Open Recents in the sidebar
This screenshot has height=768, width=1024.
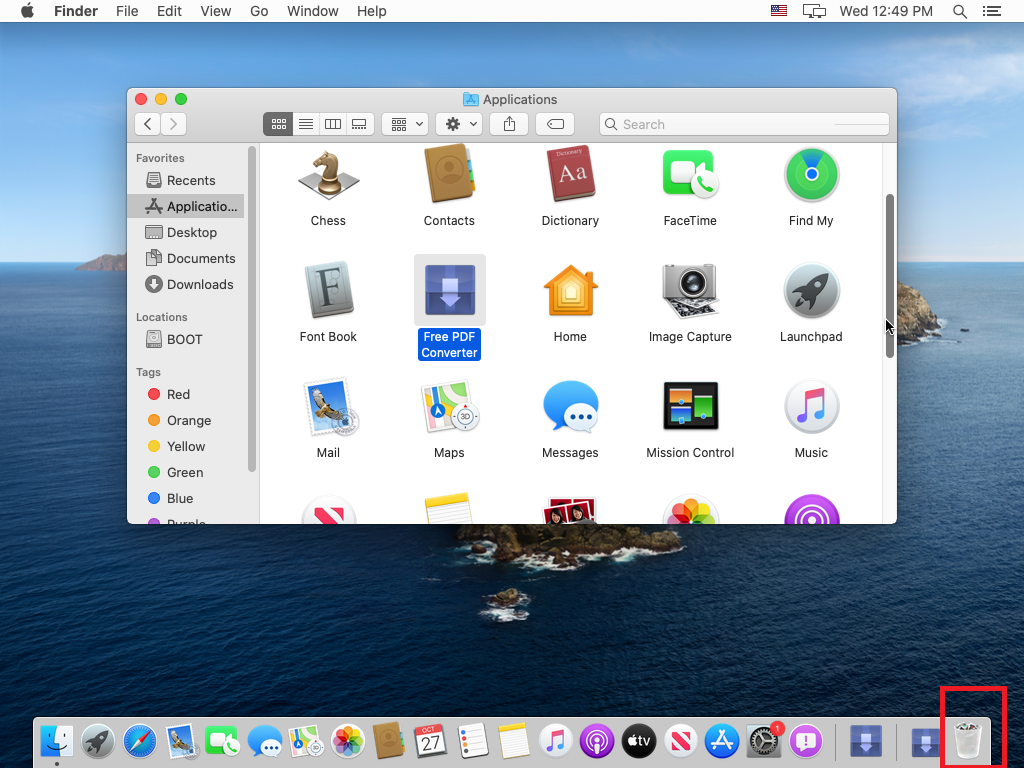[185, 180]
